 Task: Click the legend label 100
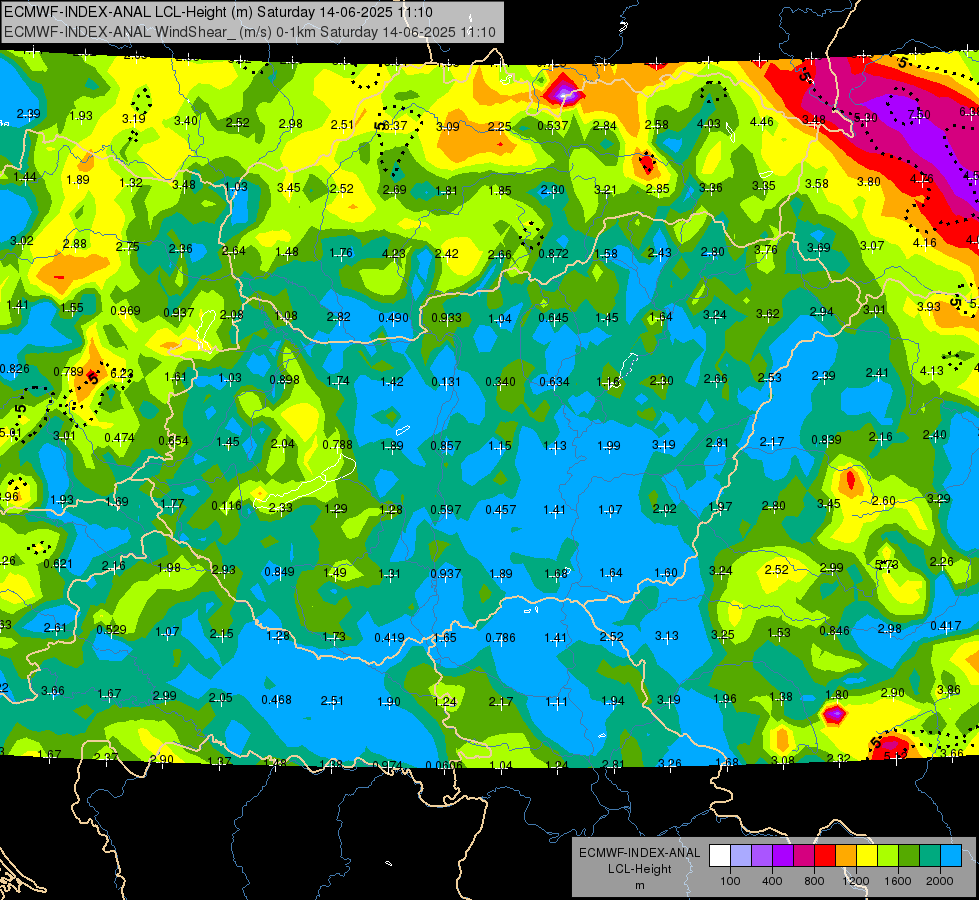[x=730, y=881]
